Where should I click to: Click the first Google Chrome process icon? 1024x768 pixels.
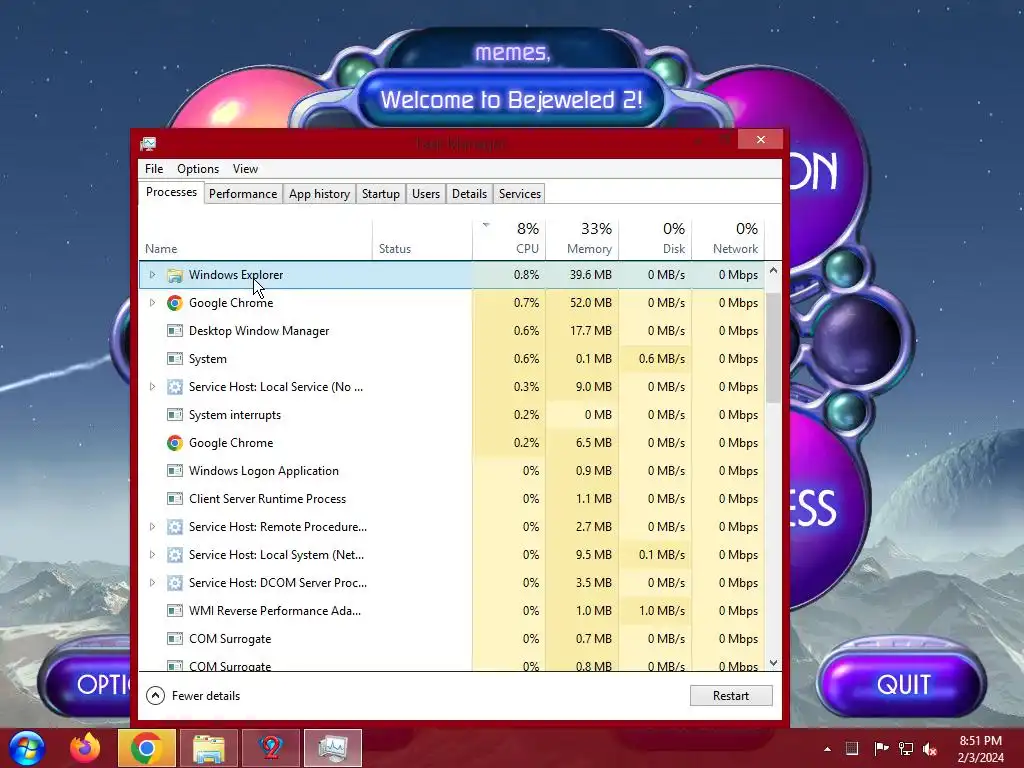point(174,303)
